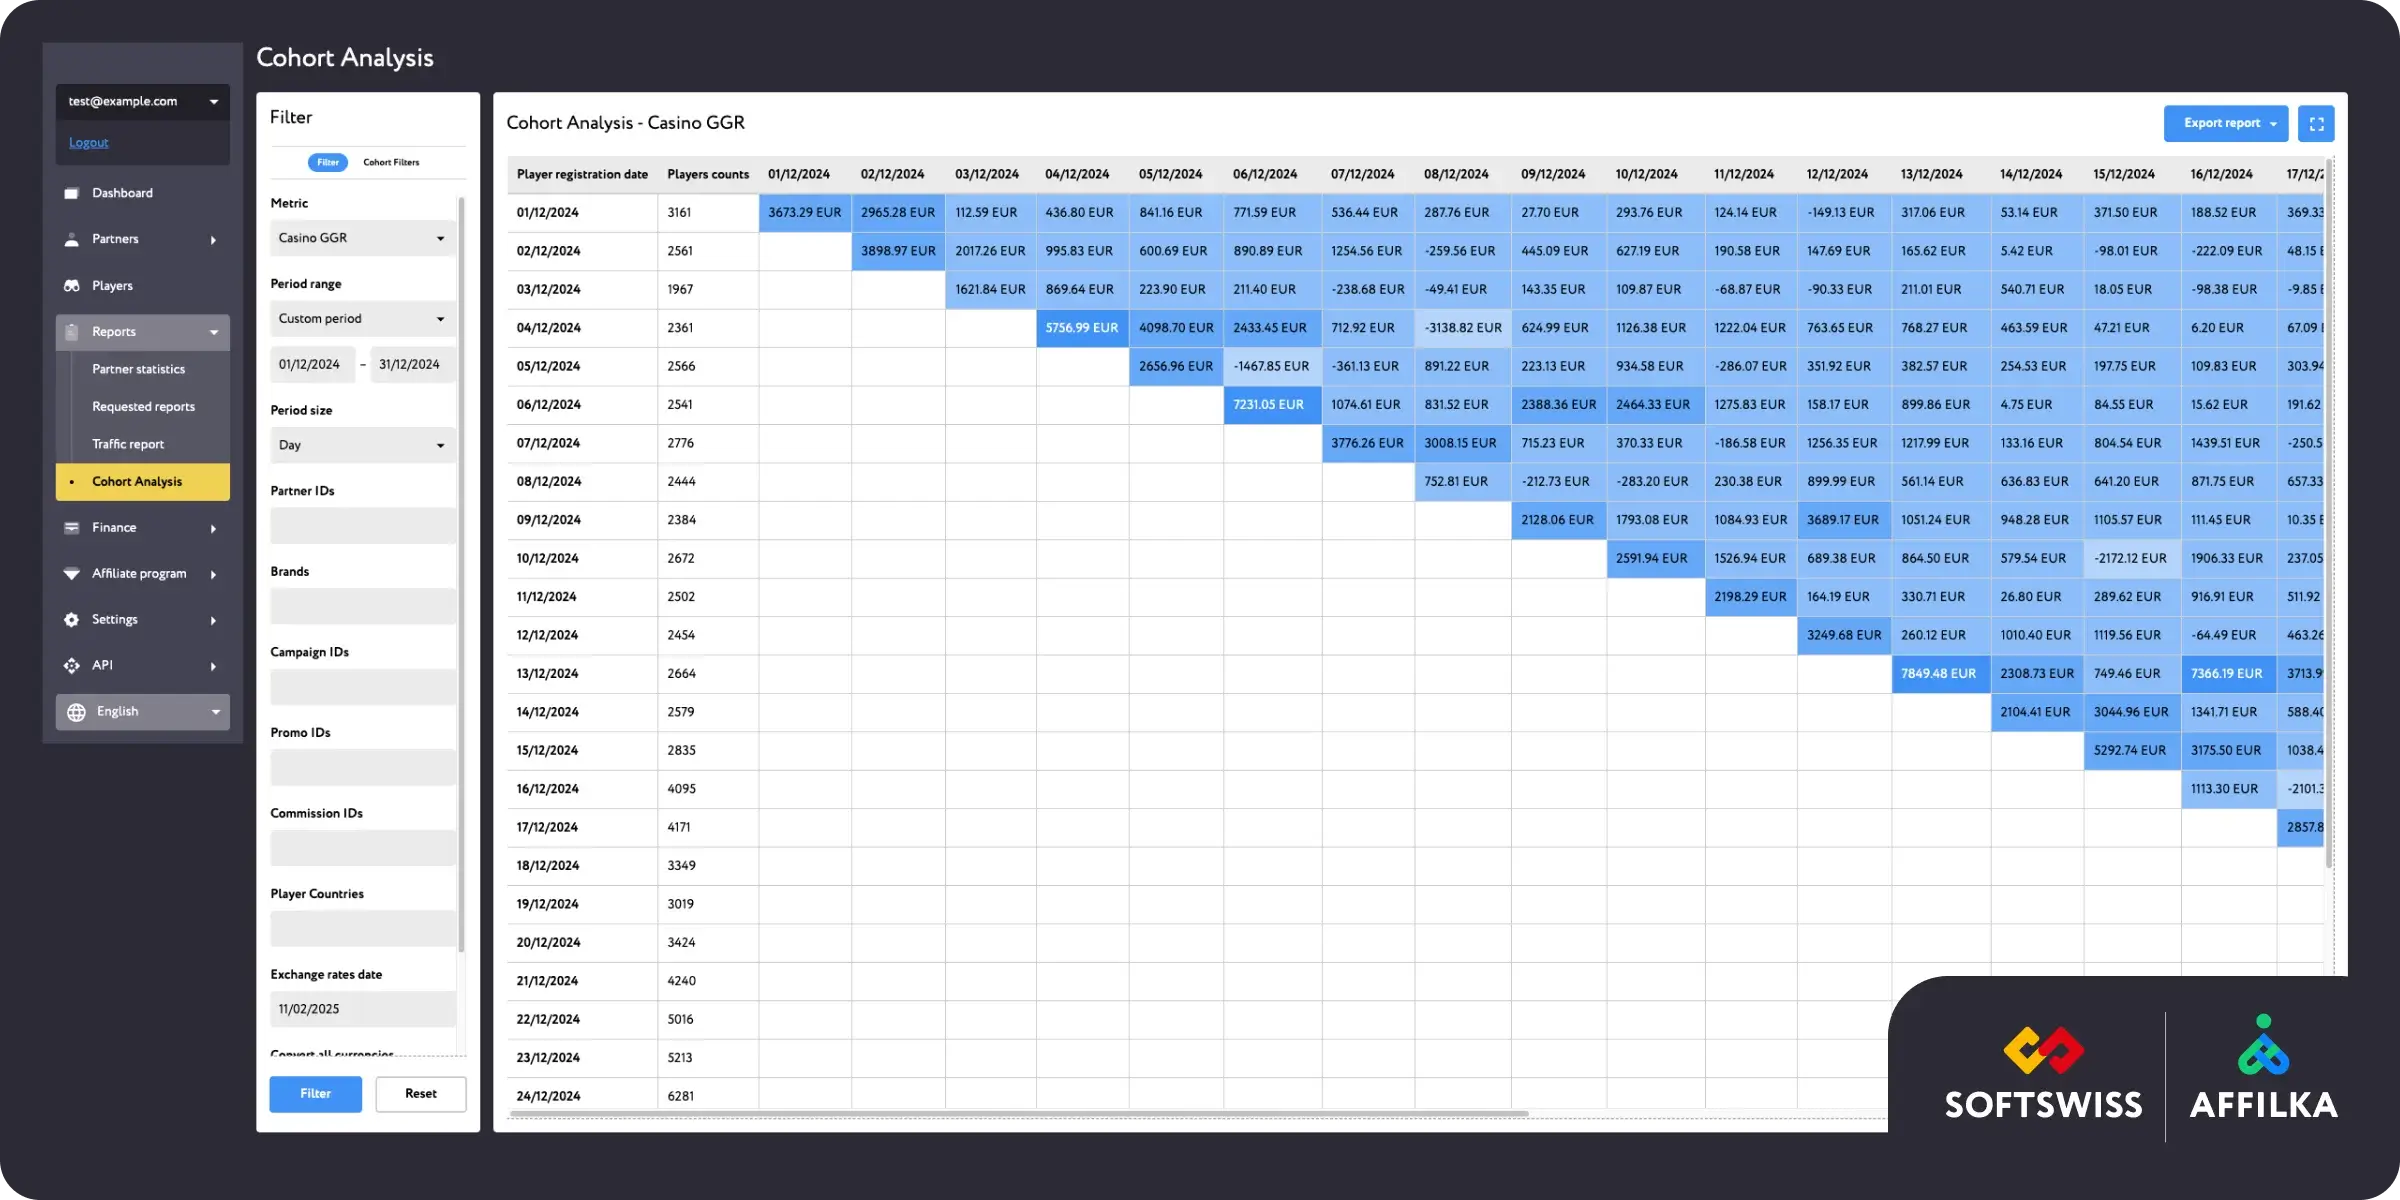Open Players using the binoculars icon
The image size is (2400, 1200).
(x=72, y=285)
